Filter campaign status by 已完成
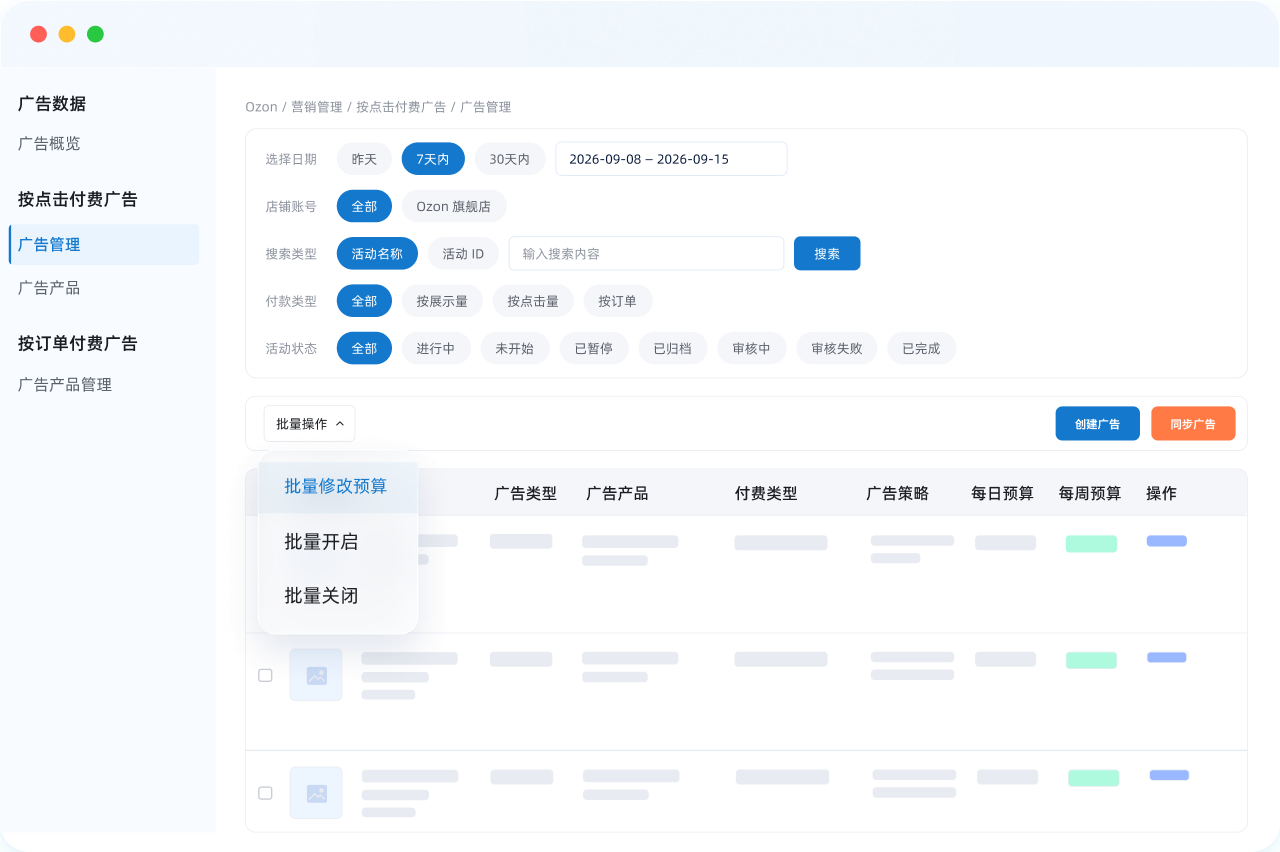 pyautogui.click(x=922, y=349)
